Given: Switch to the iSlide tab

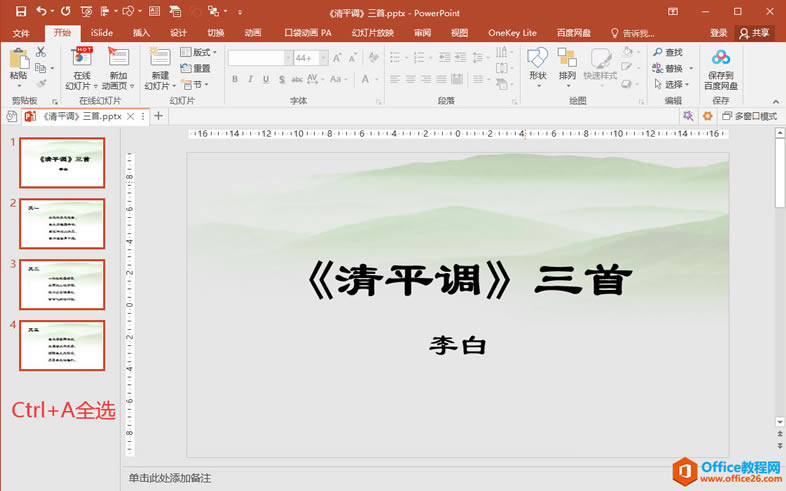Looking at the screenshot, I should coord(102,33).
